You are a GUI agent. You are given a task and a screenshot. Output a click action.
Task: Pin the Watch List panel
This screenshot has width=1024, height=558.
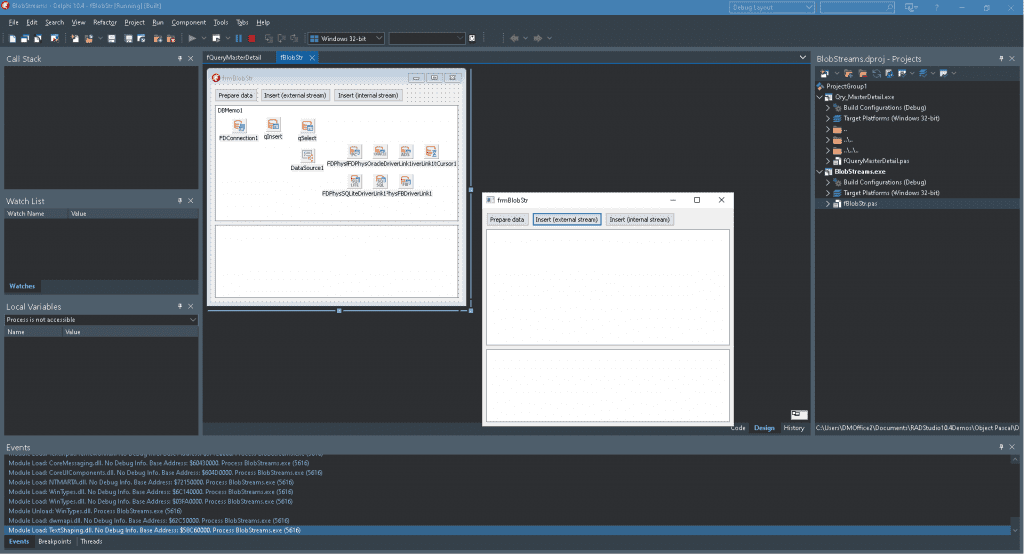click(180, 201)
